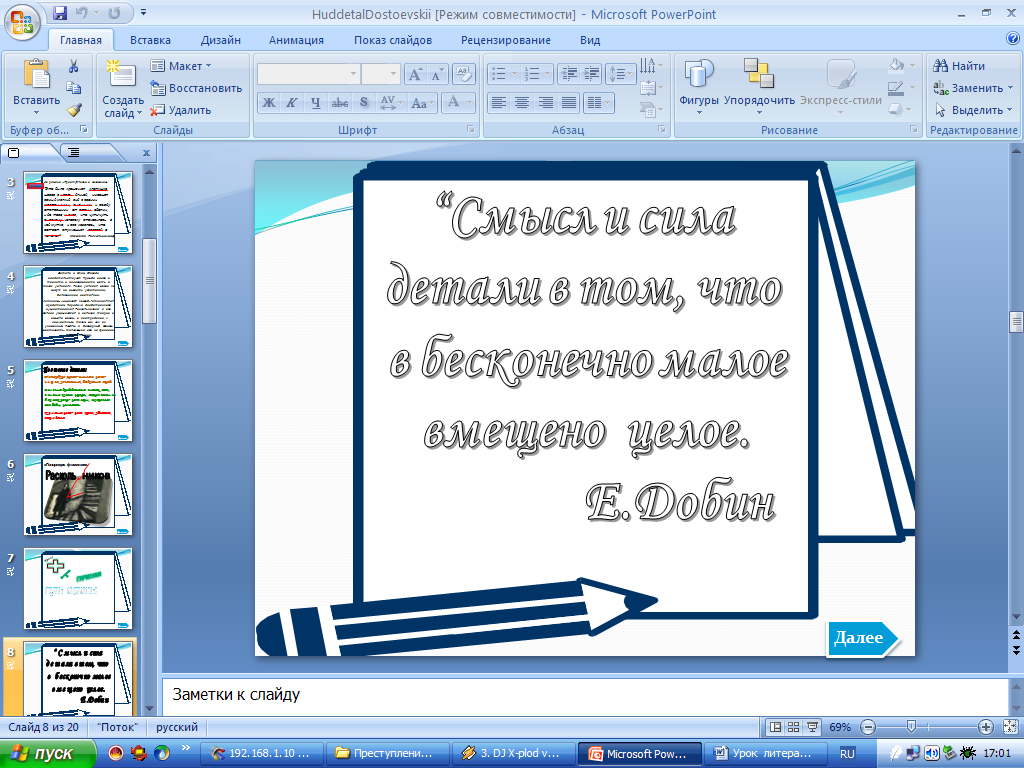Open the Вставка ribbon tab

150,40
